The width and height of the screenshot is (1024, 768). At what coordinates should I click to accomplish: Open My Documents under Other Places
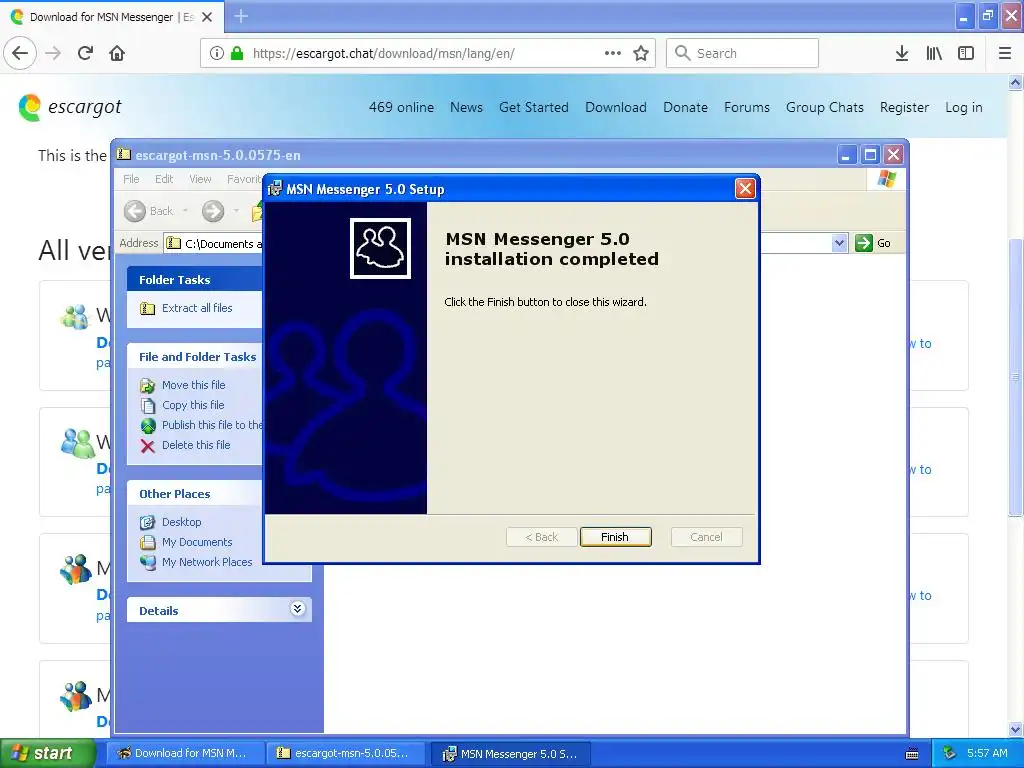pyautogui.click(x=197, y=542)
